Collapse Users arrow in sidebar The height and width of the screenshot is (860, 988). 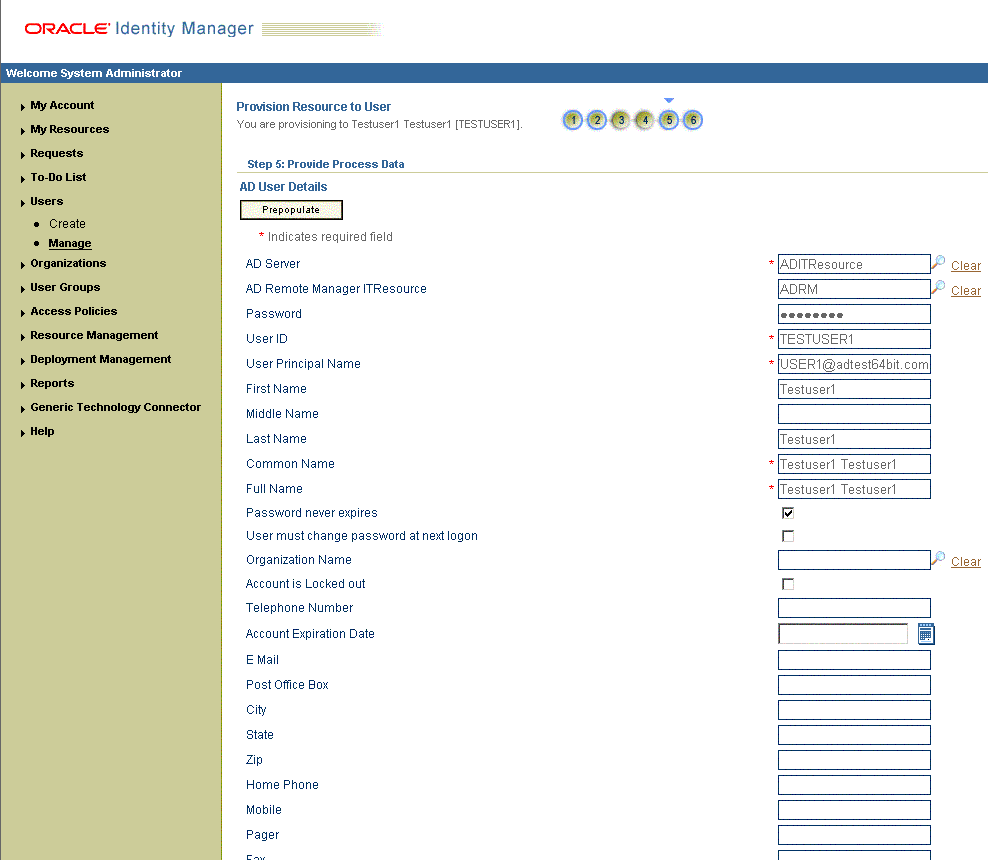23,203
